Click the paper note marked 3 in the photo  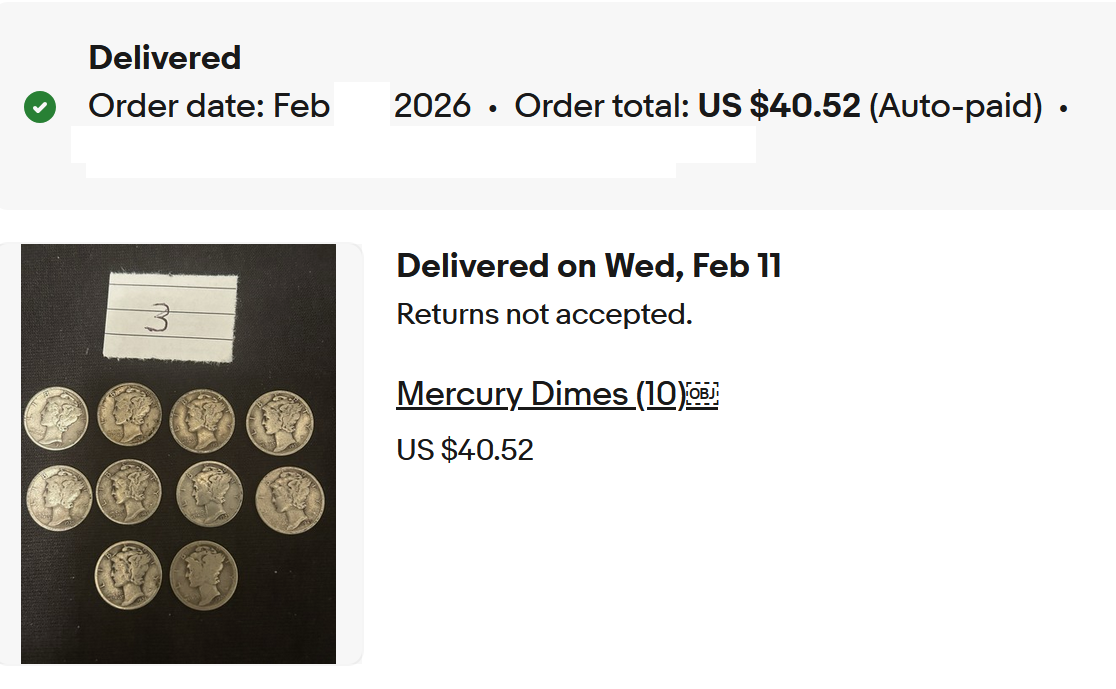coord(170,316)
